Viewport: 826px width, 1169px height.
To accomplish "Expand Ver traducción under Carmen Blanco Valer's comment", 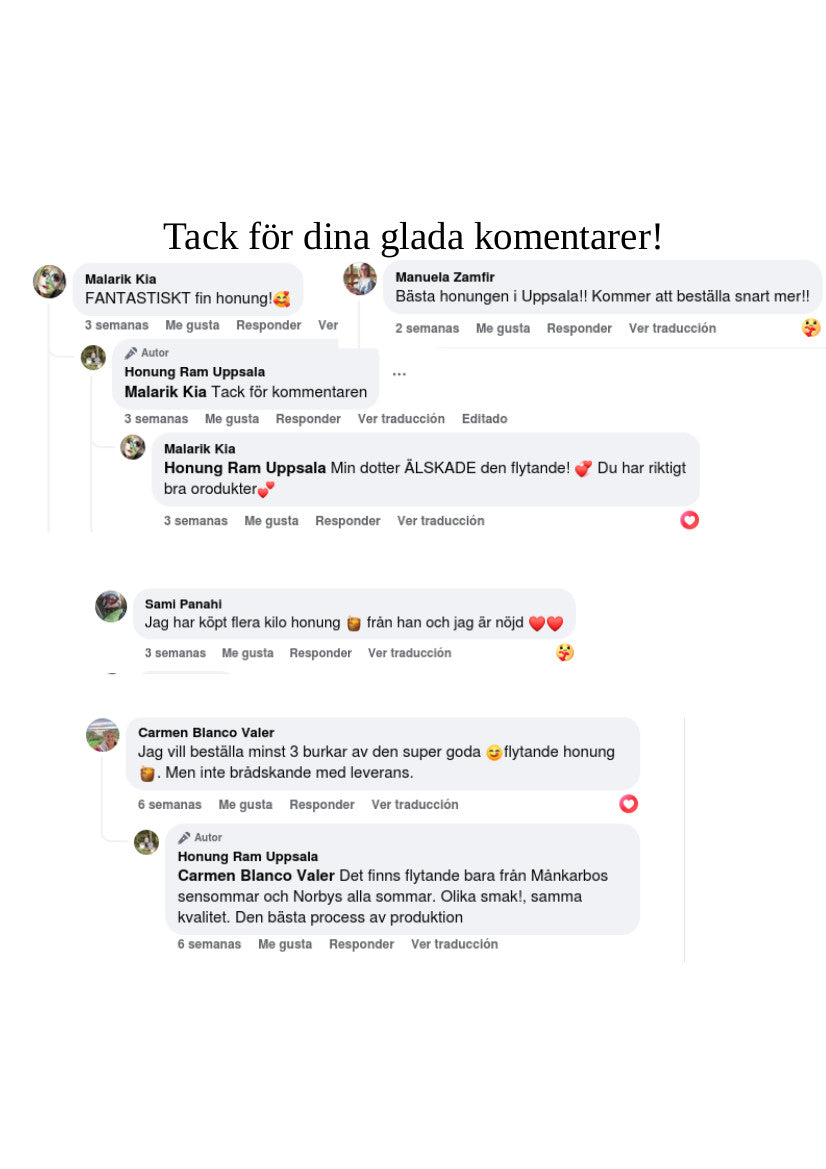I will point(415,804).
